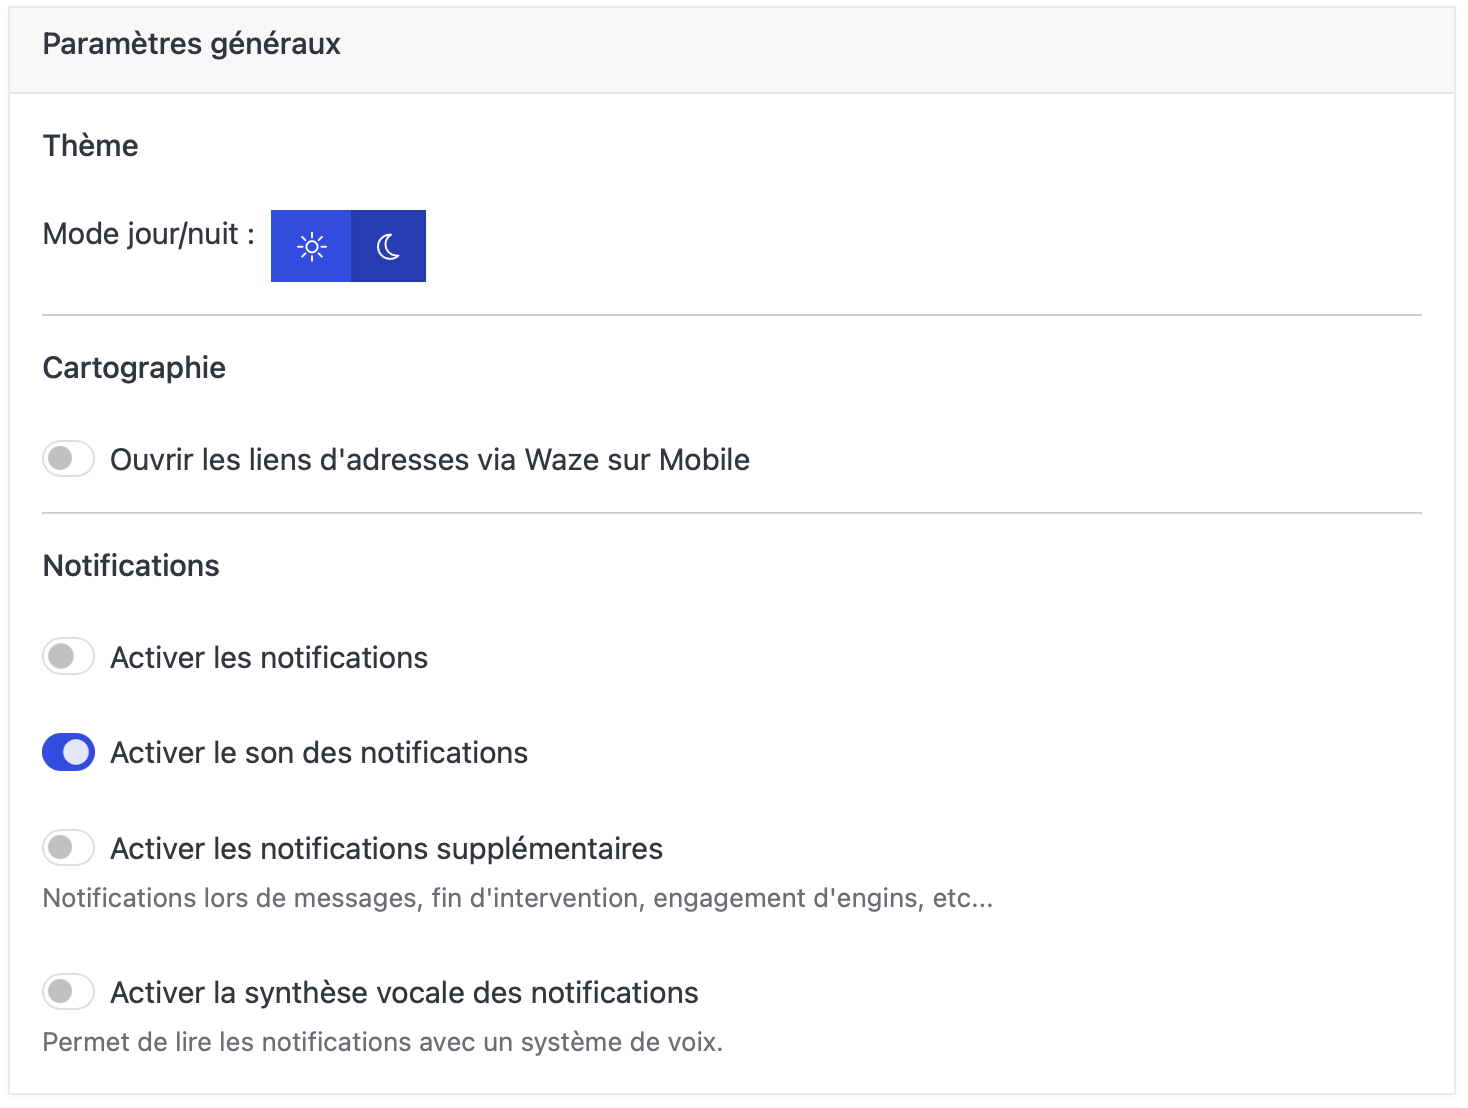Screen dimensions: 1468x1108
Task: Click the 'Activer les notifications' label text
Action: 268,658
